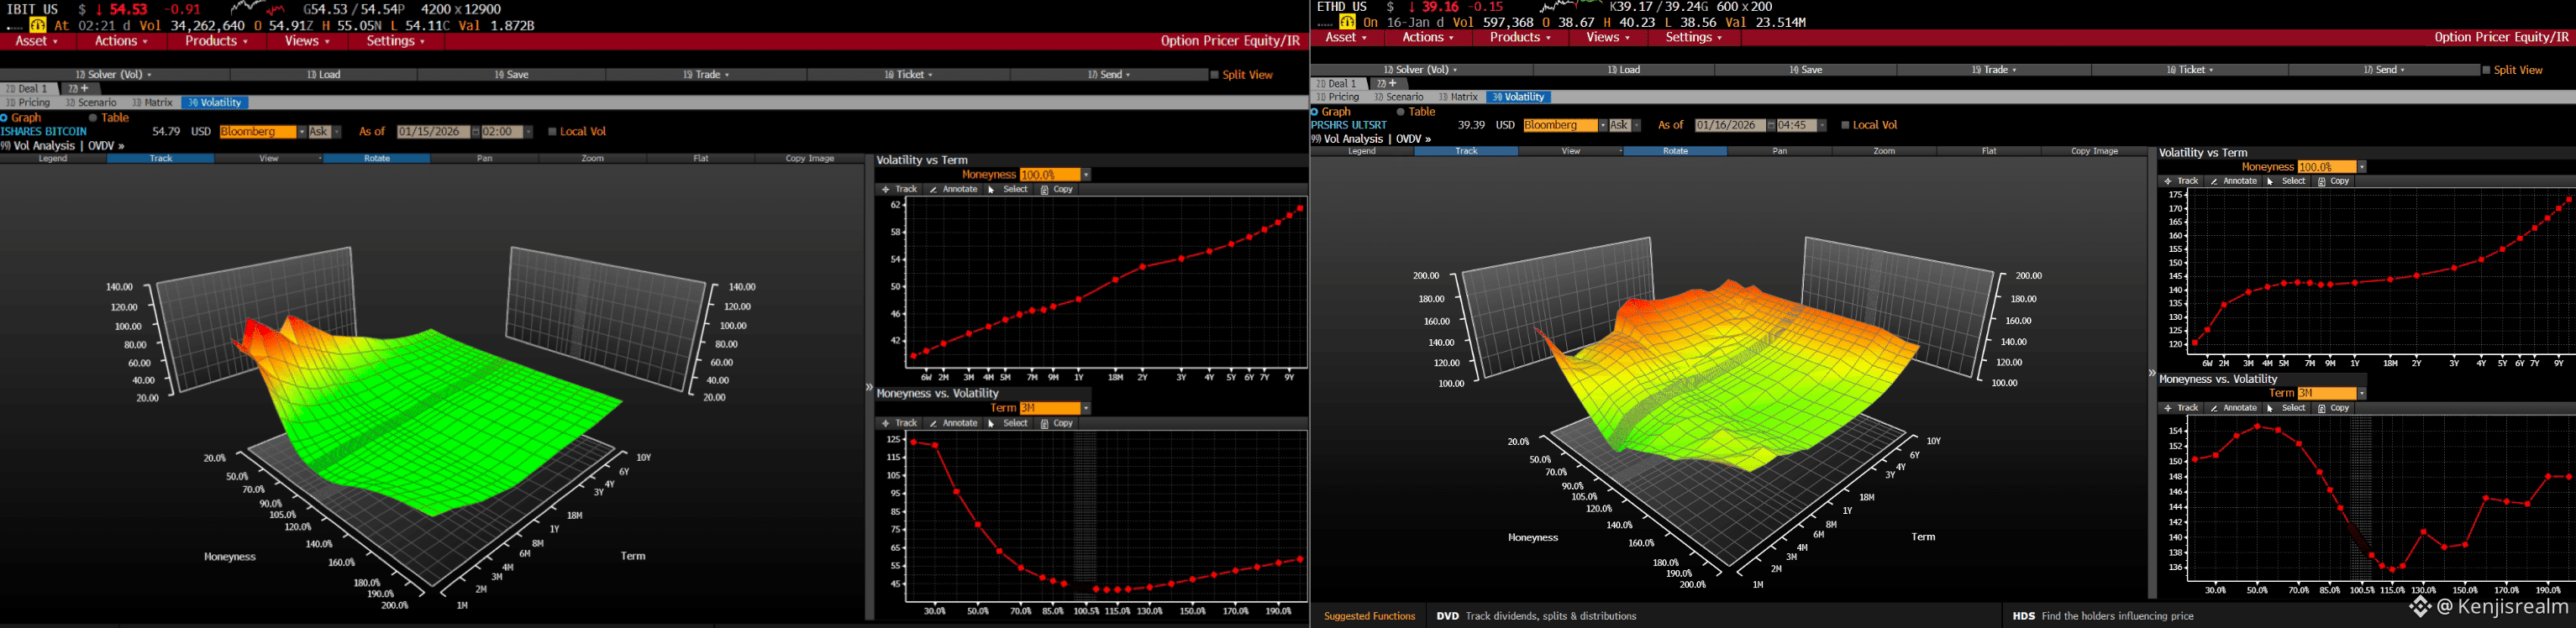Add new deal tab with plus in ETHD panel

(1387, 83)
